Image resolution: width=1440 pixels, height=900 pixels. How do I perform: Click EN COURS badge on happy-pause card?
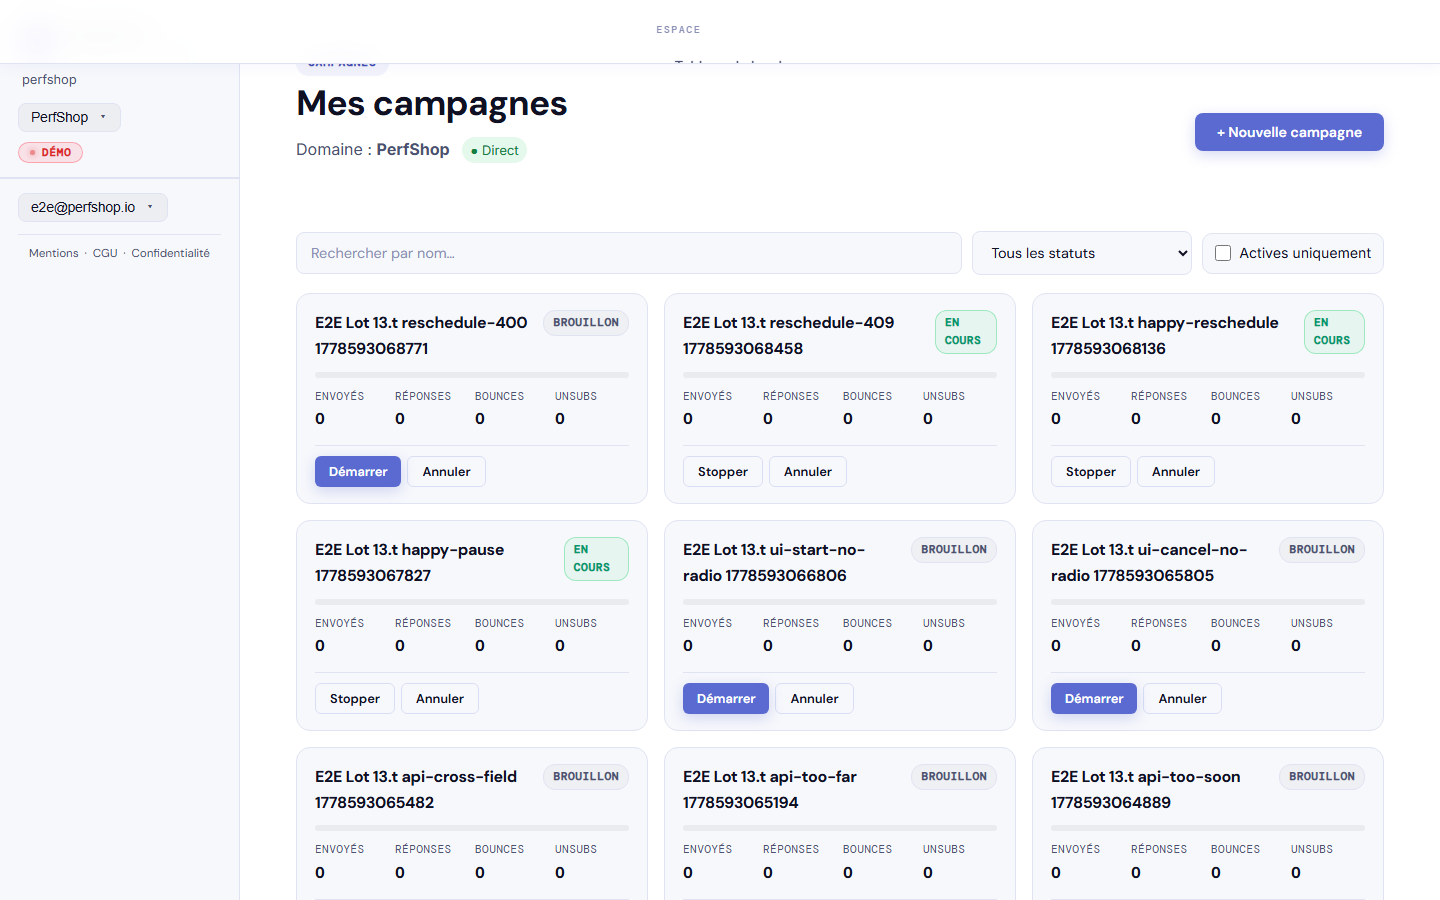pyautogui.click(x=596, y=559)
